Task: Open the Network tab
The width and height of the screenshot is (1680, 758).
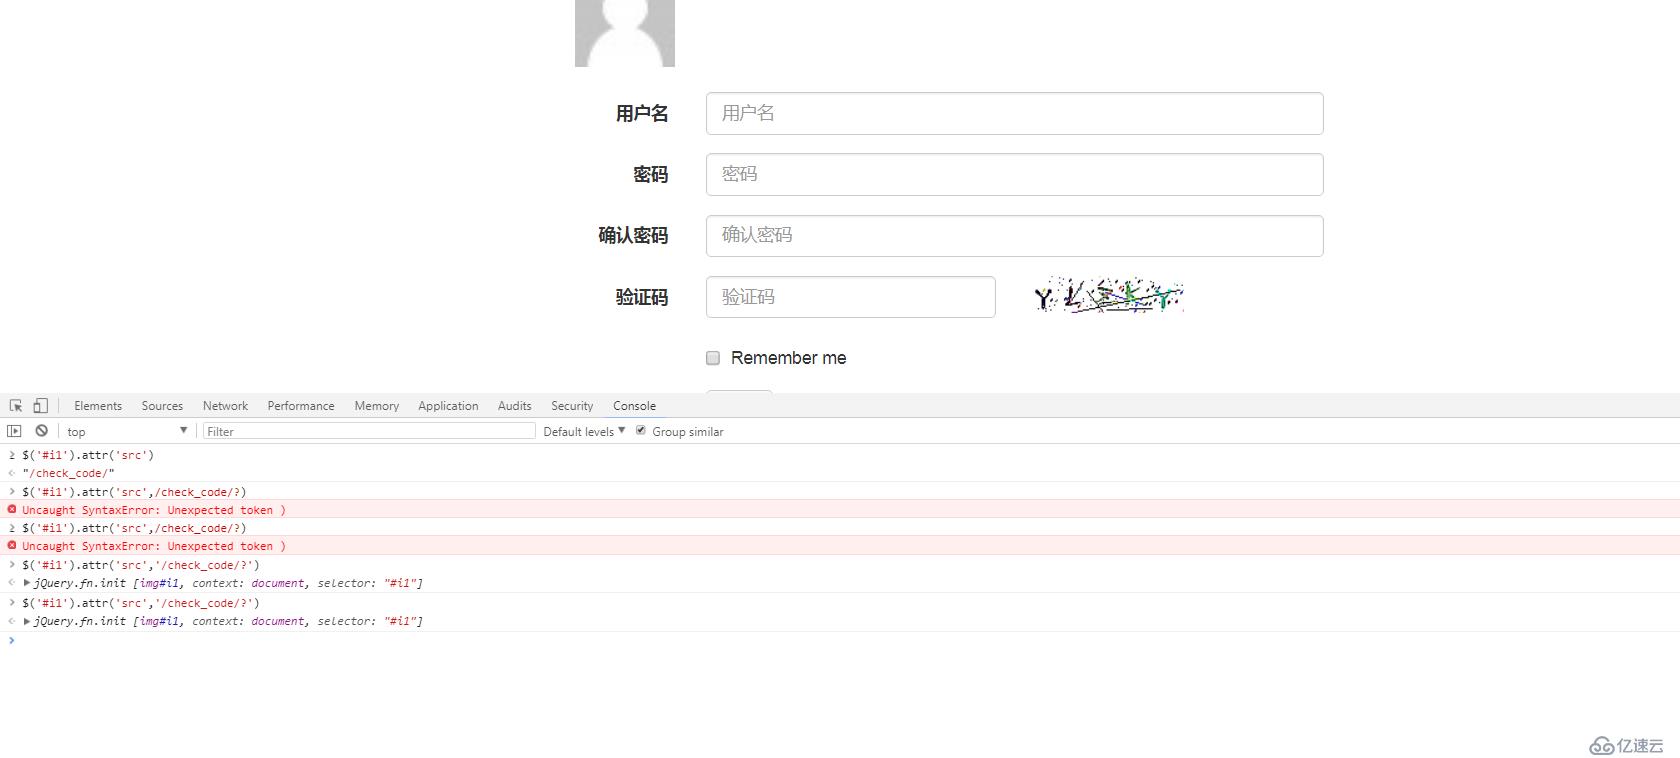Action: pyautogui.click(x=225, y=406)
